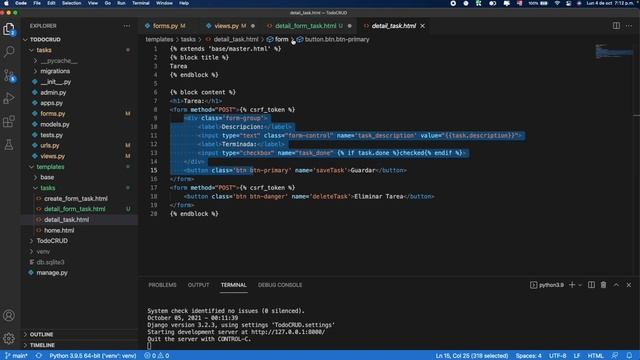Screen dimensions: 640x360
Task: Open the Accounts menu icon
Action: tap(9, 315)
